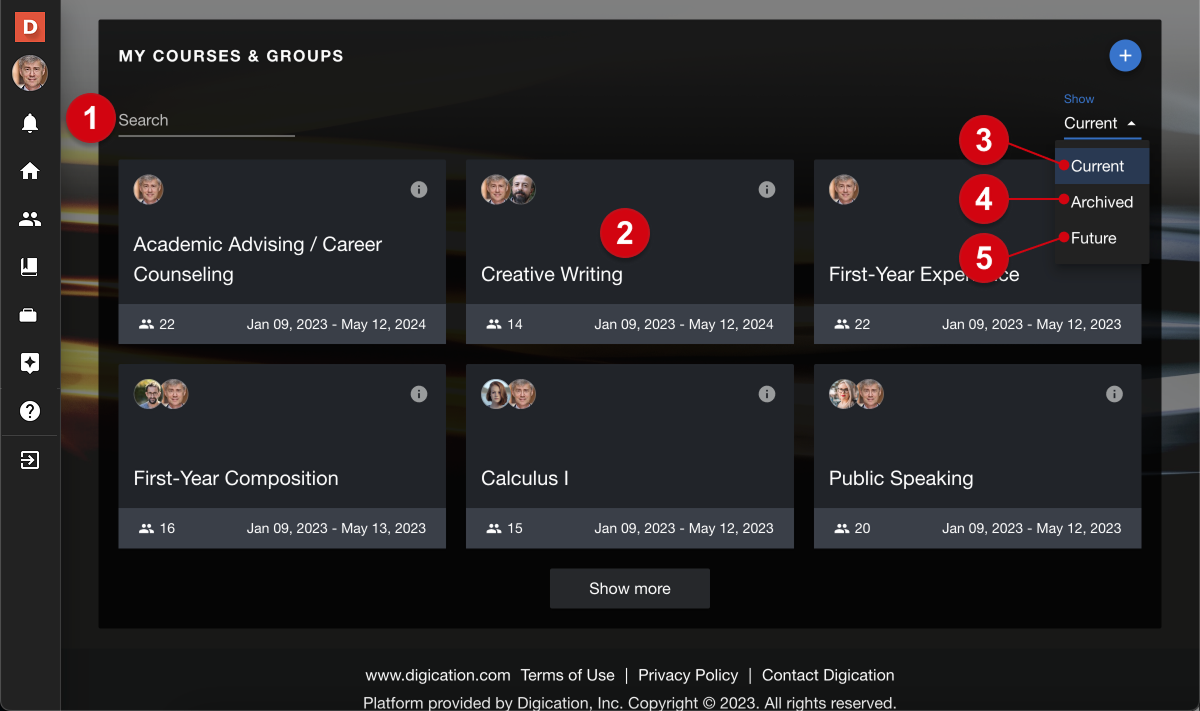Click into the Search courses field
The width and height of the screenshot is (1200, 711).
(x=206, y=121)
